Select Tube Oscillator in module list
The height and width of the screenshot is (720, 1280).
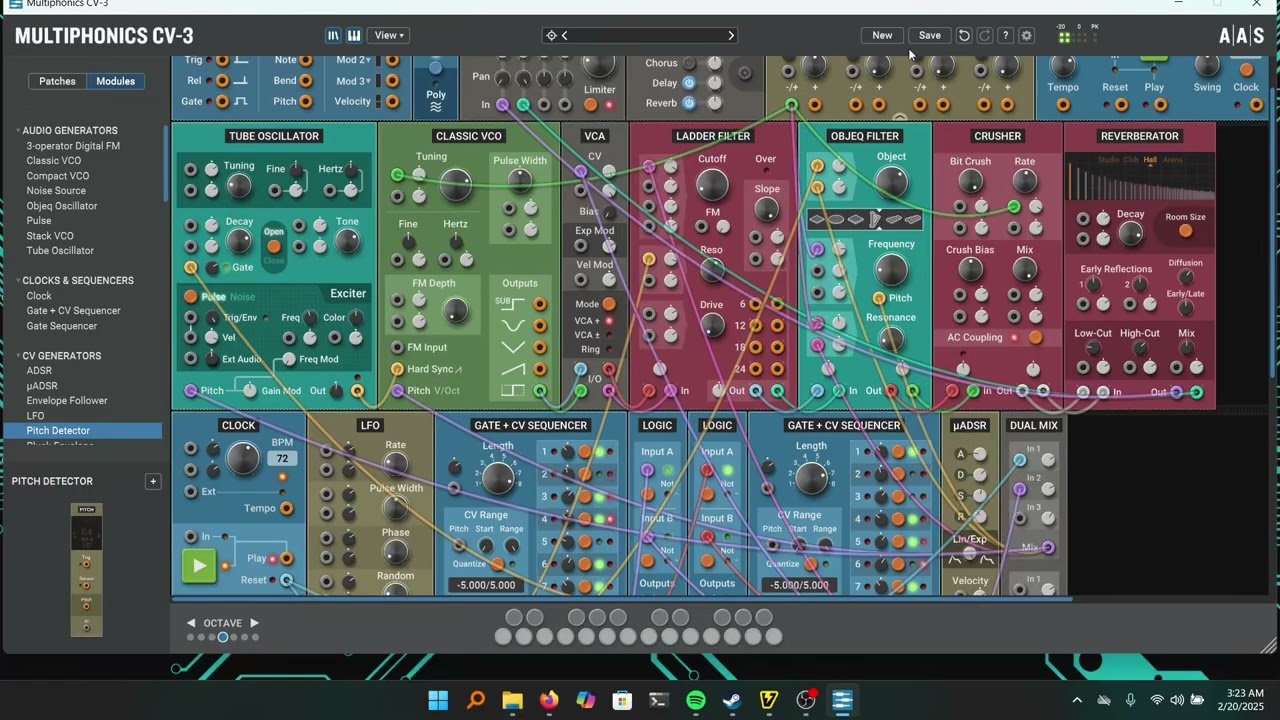60,251
